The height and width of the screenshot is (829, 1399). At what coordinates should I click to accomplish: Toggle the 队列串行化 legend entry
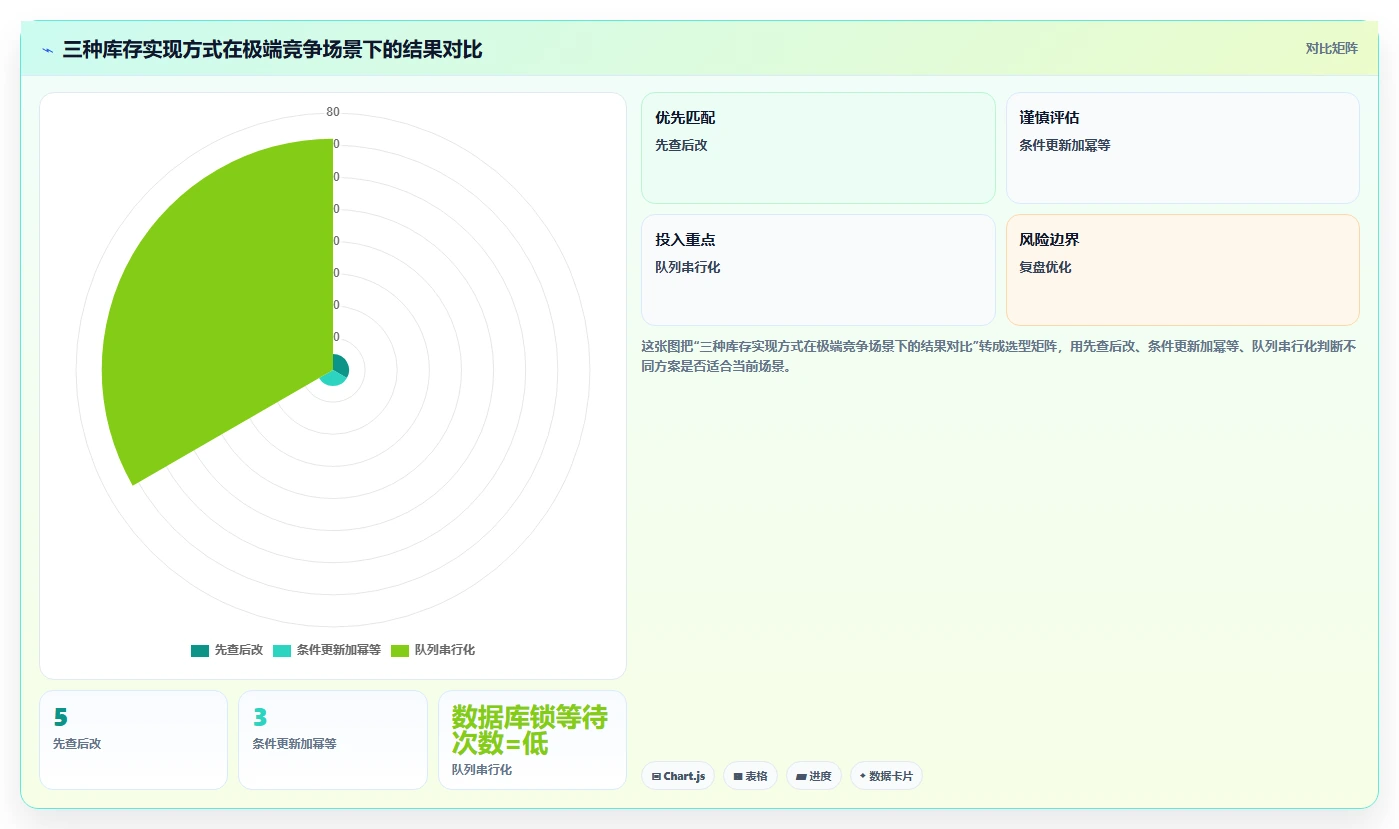click(x=433, y=650)
